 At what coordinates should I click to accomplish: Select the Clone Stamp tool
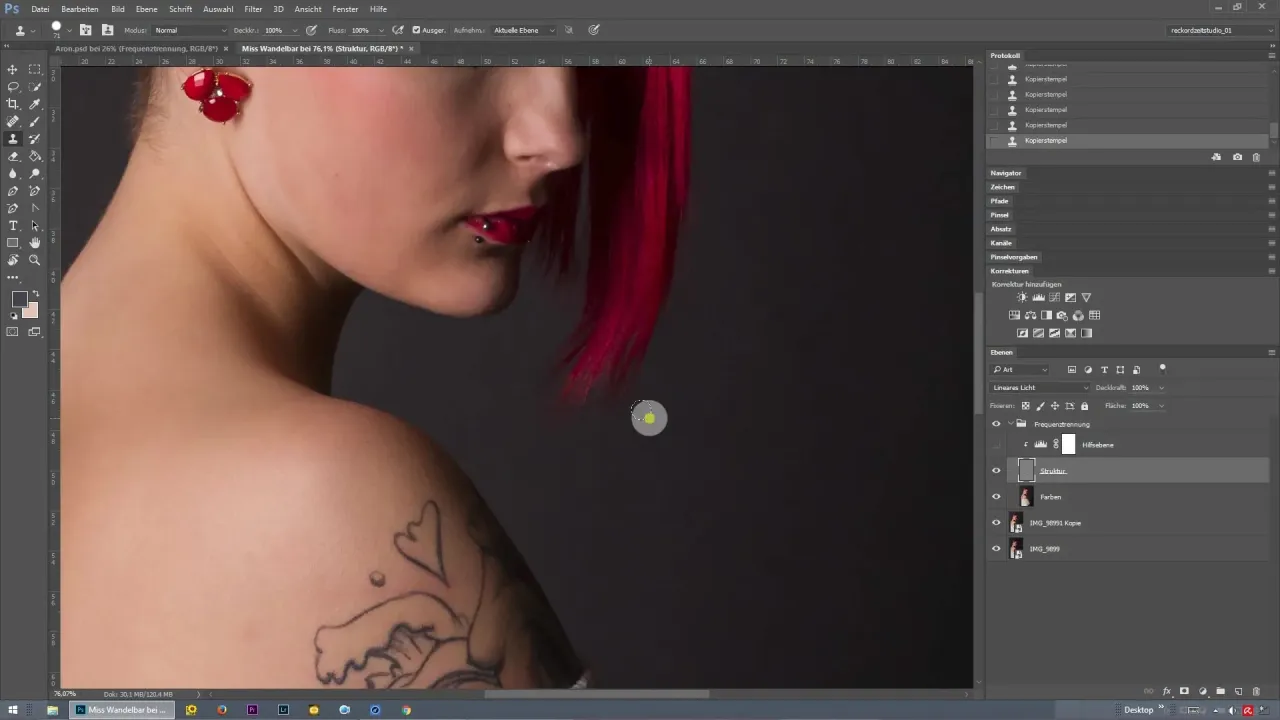click(x=13, y=140)
